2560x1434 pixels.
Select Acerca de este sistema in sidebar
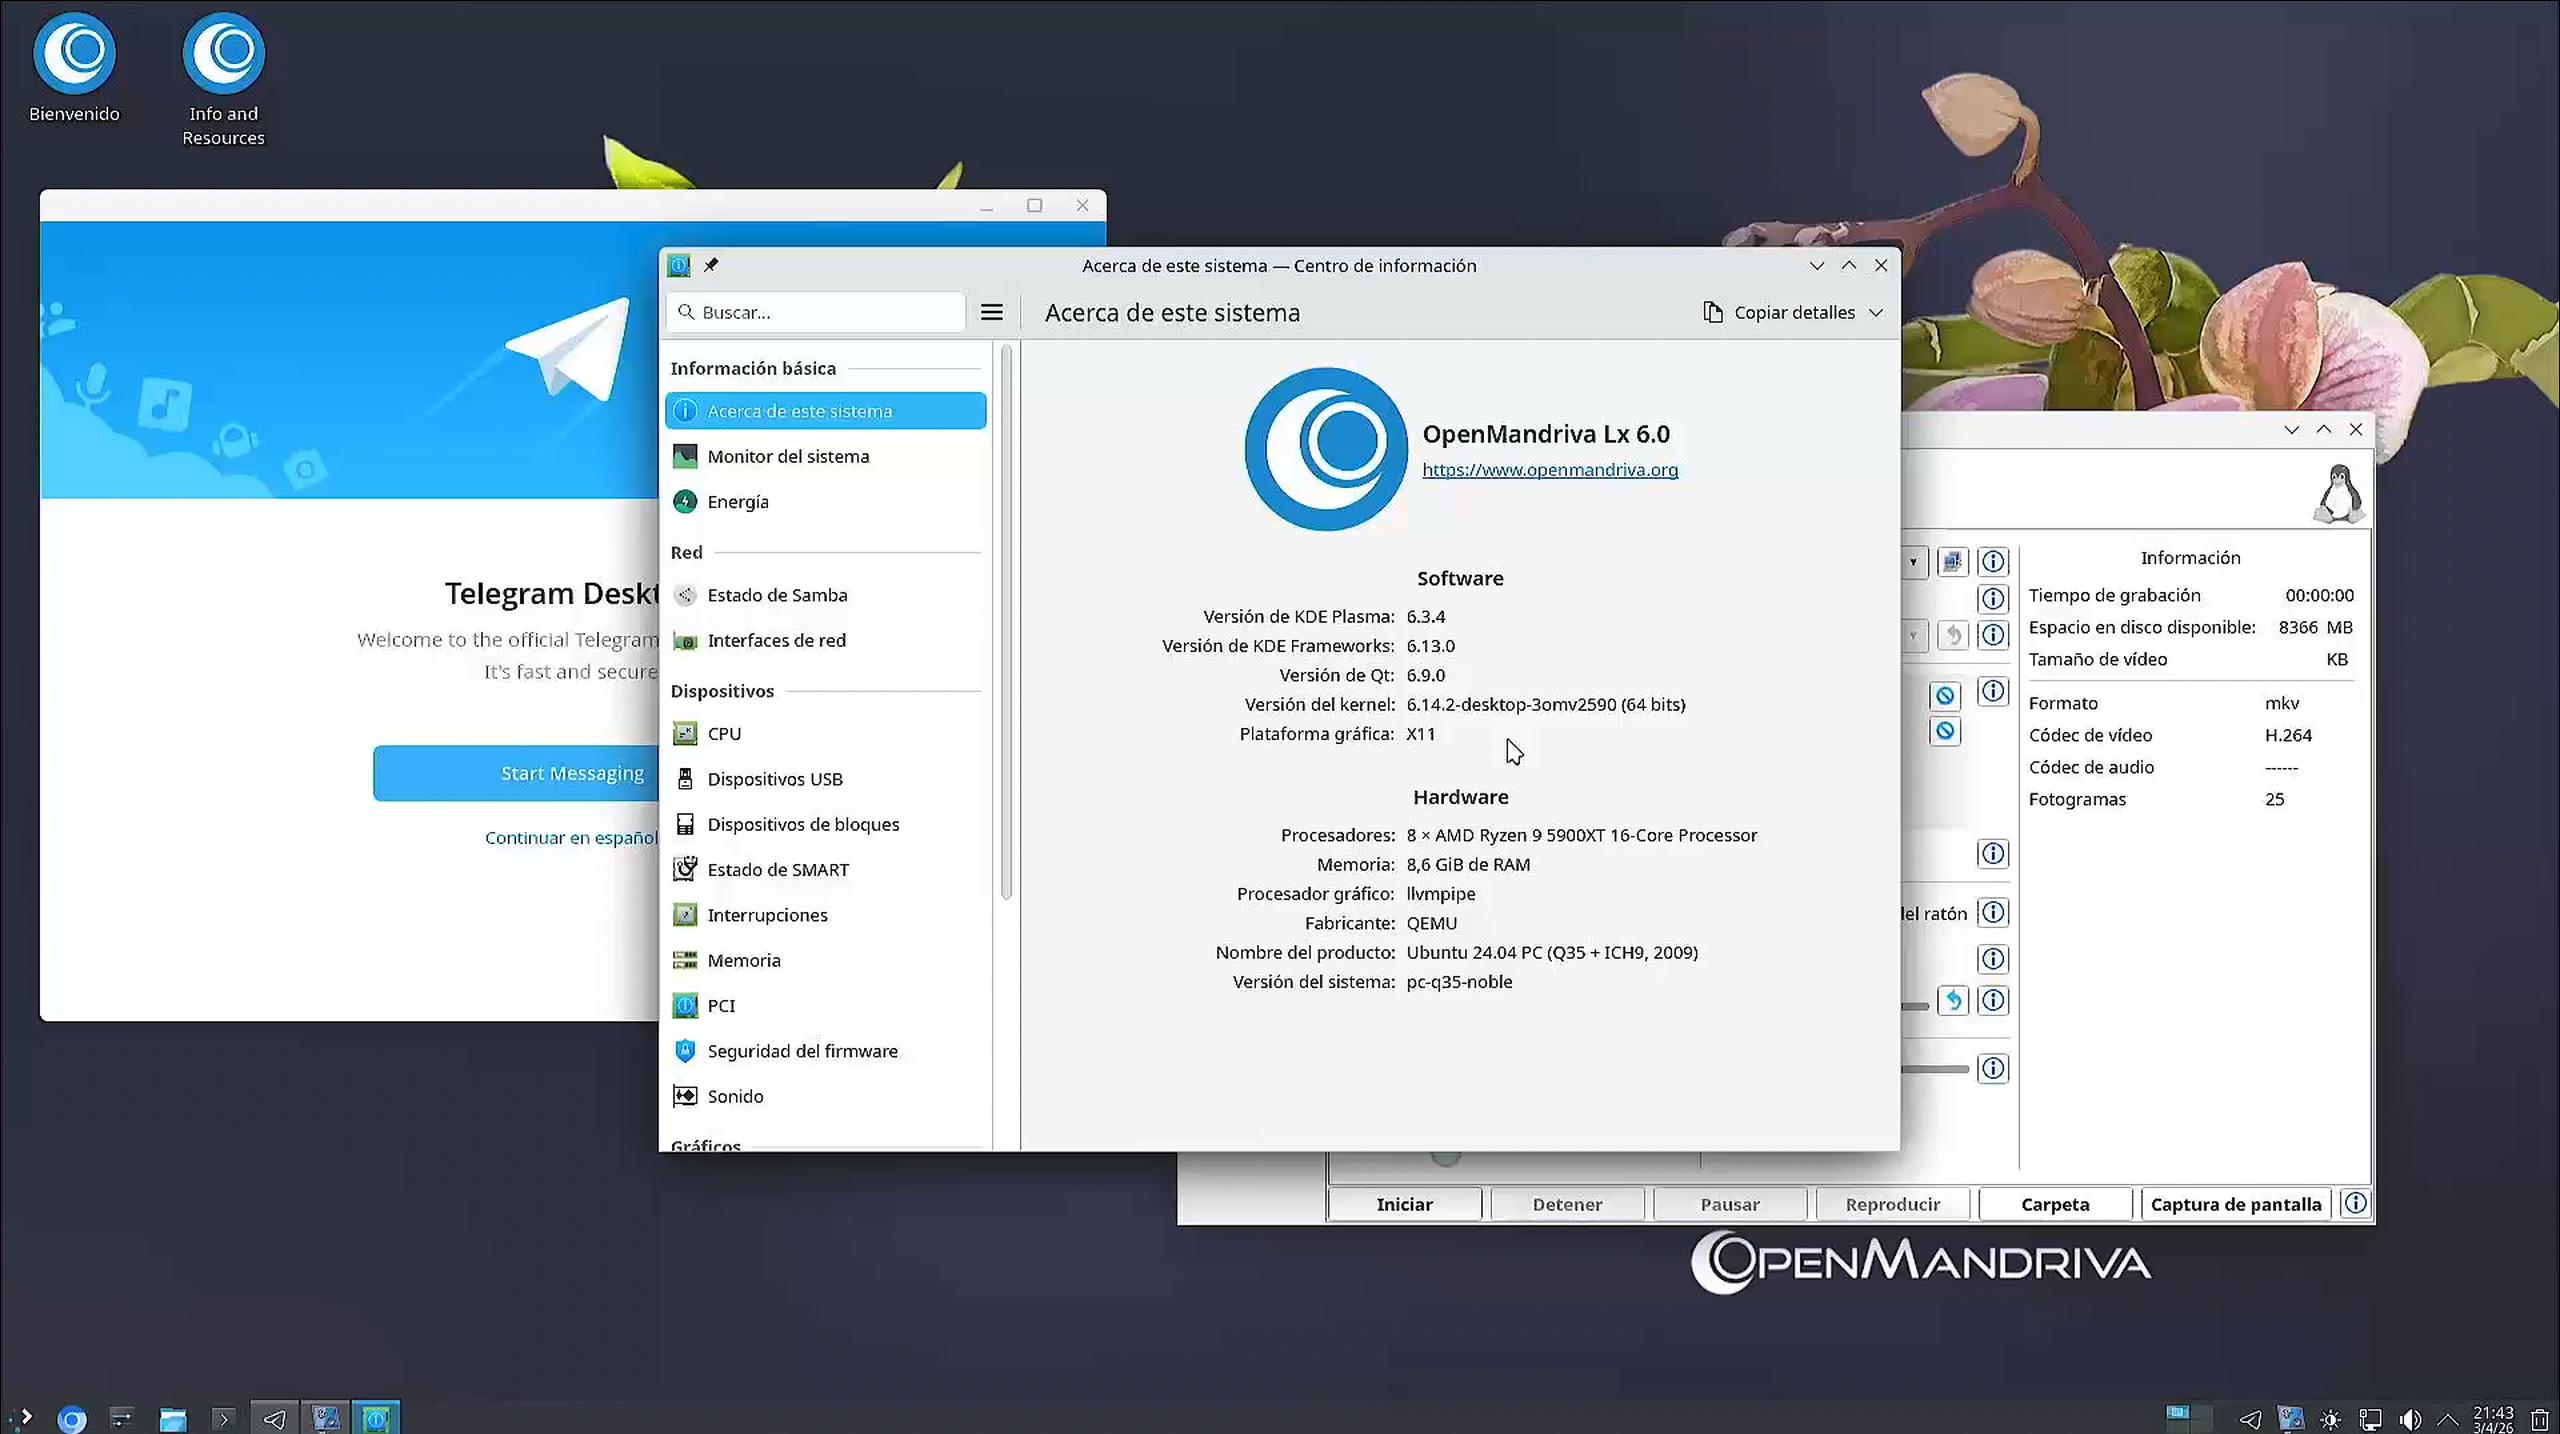825,411
